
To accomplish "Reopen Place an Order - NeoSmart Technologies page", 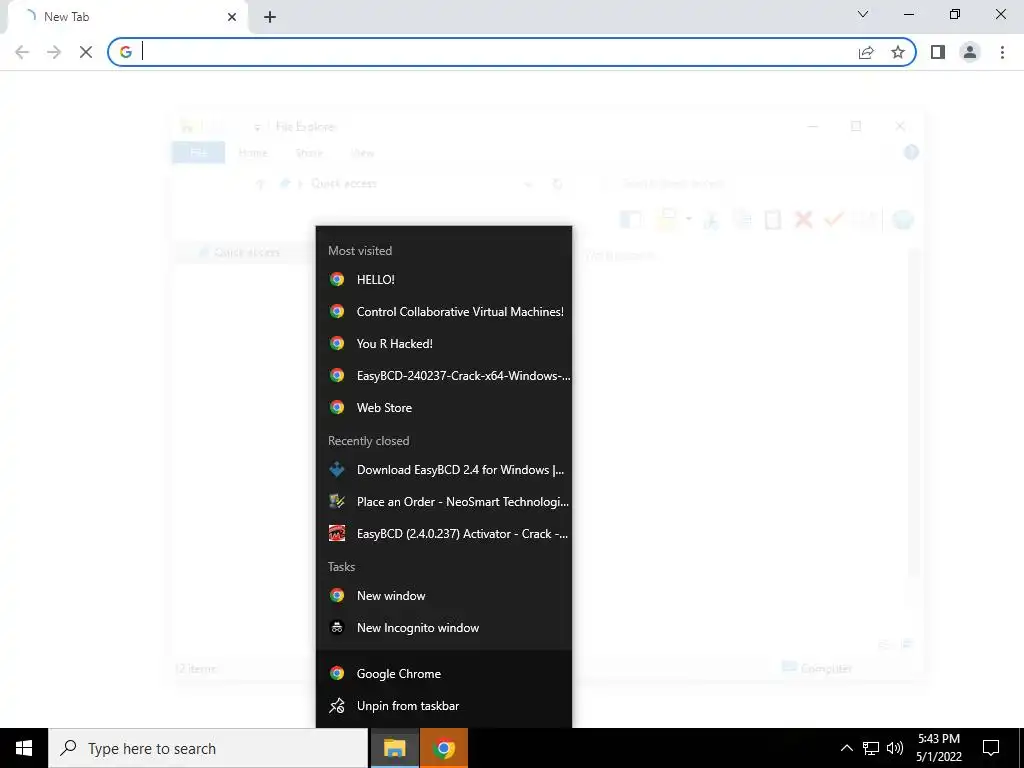I will [443, 502].
